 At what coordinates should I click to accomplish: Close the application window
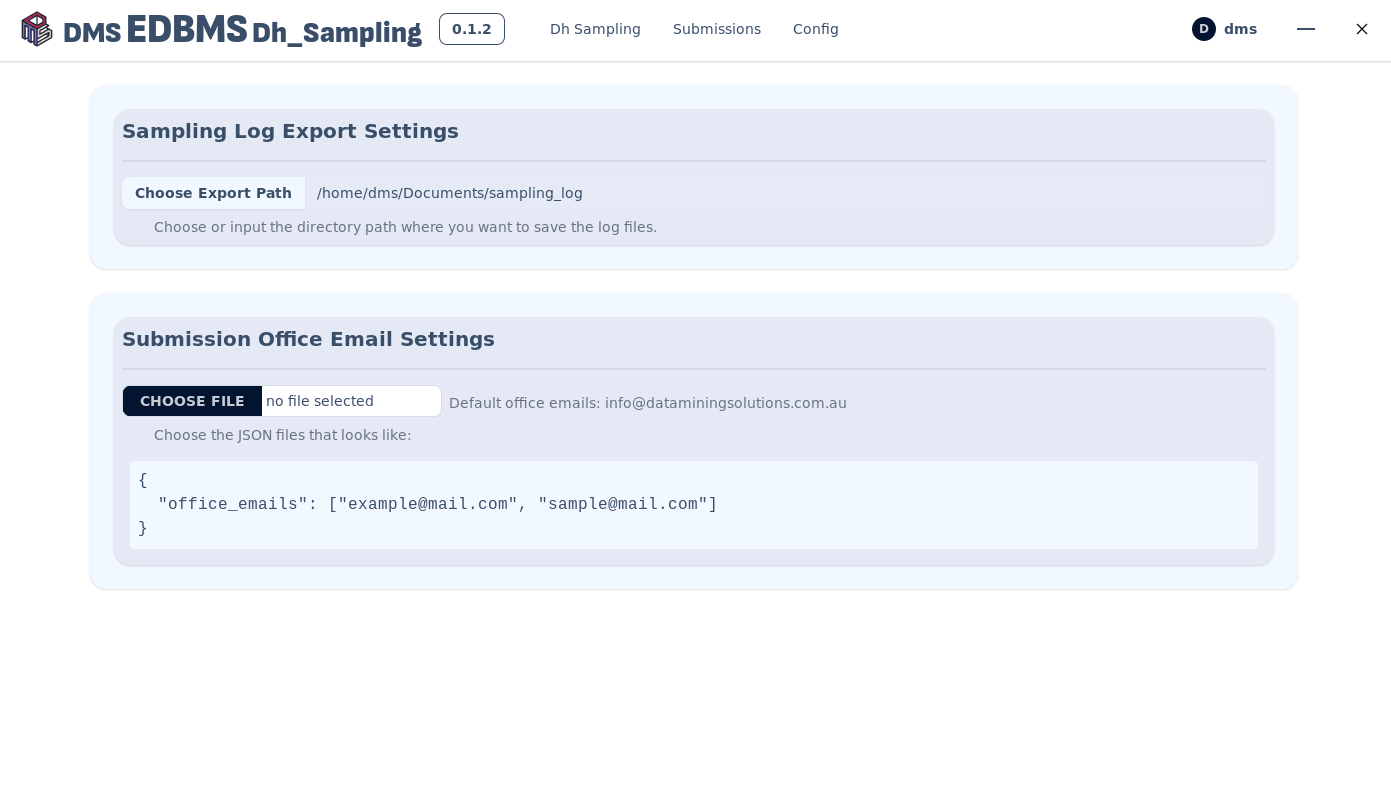pos(1361,29)
